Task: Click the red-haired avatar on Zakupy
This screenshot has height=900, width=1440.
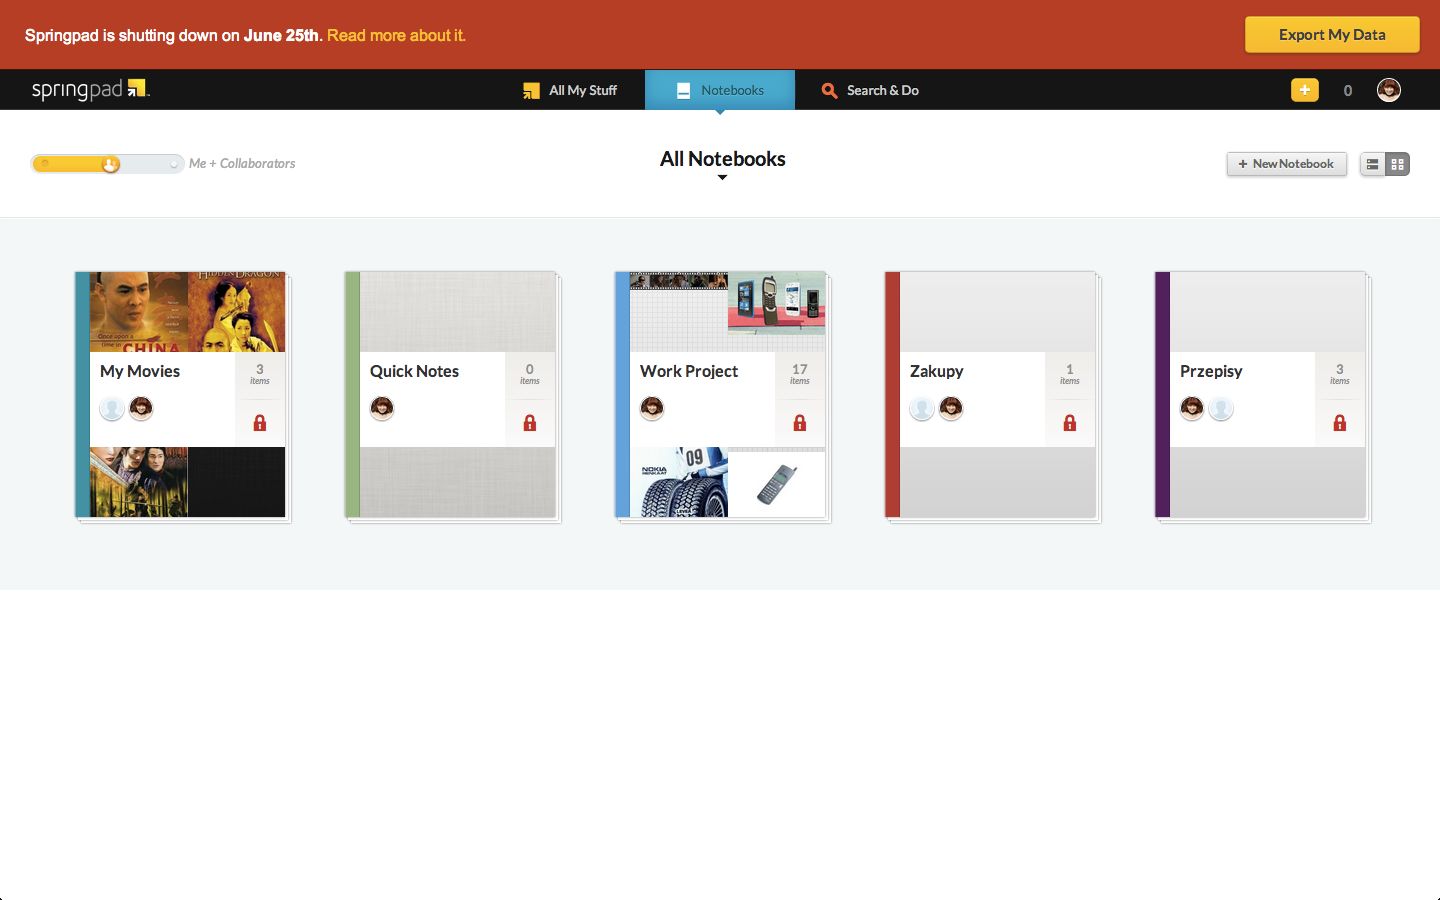Action: (x=951, y=408)
